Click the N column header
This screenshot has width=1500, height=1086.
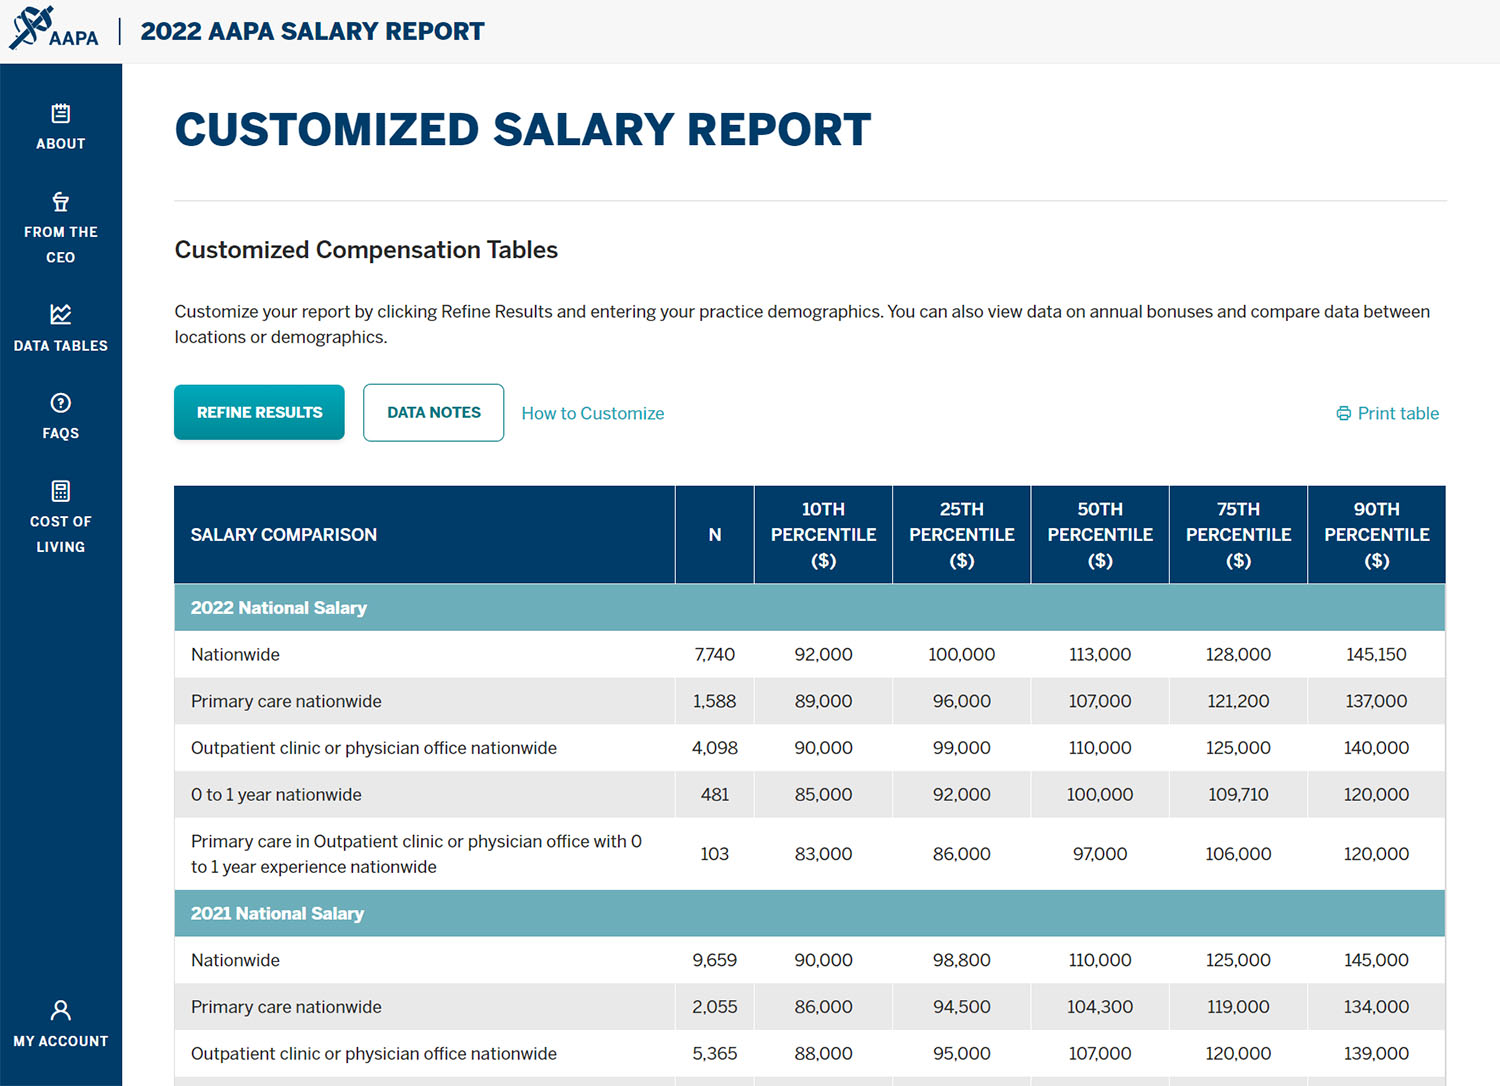tap(715, 535)
